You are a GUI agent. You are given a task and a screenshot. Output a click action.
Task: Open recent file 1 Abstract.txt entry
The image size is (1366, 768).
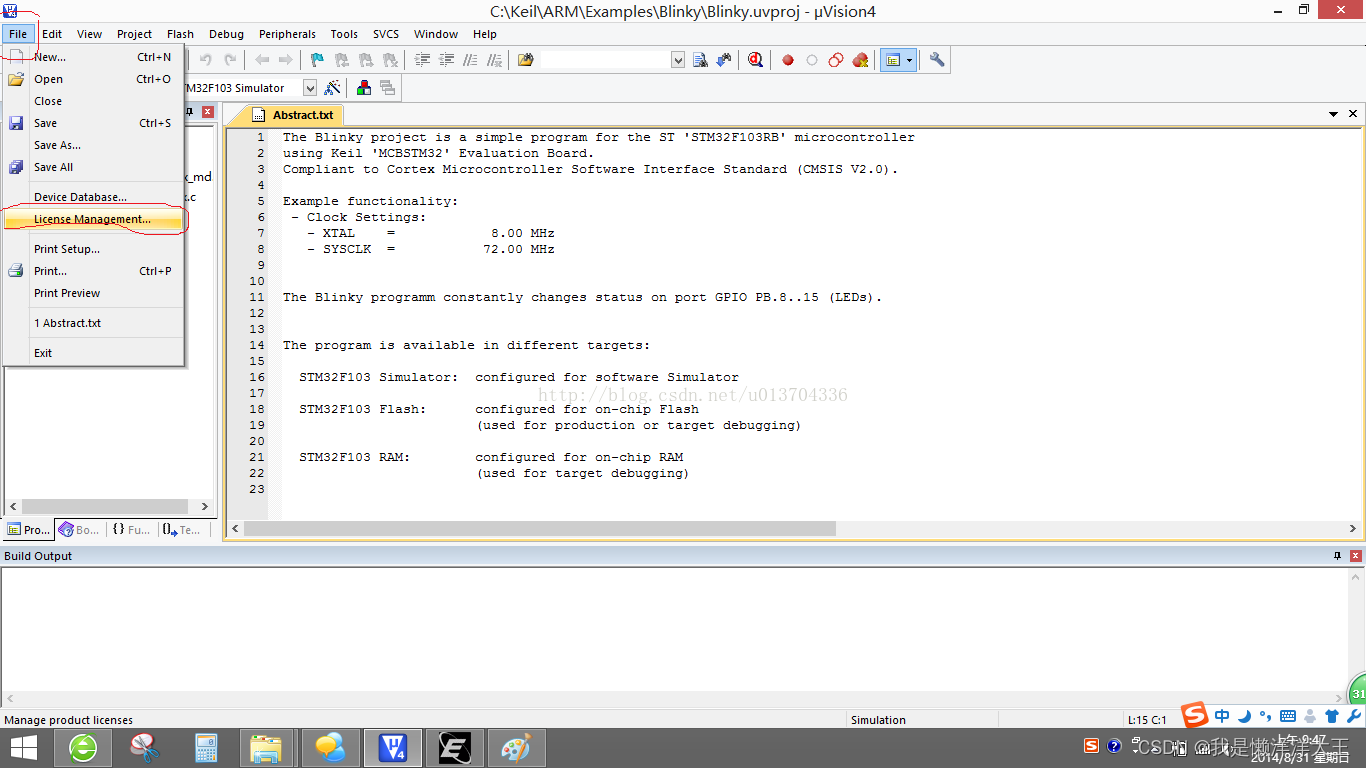[x=94, y=323]
